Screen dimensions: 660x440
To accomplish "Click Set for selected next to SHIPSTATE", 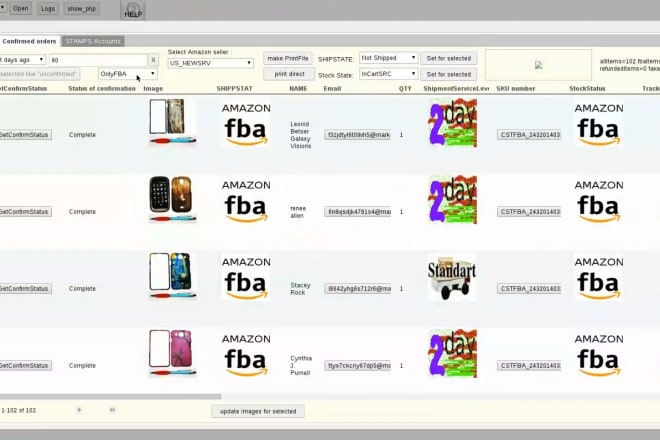I will pyautogui.click(x=449, y=58).
